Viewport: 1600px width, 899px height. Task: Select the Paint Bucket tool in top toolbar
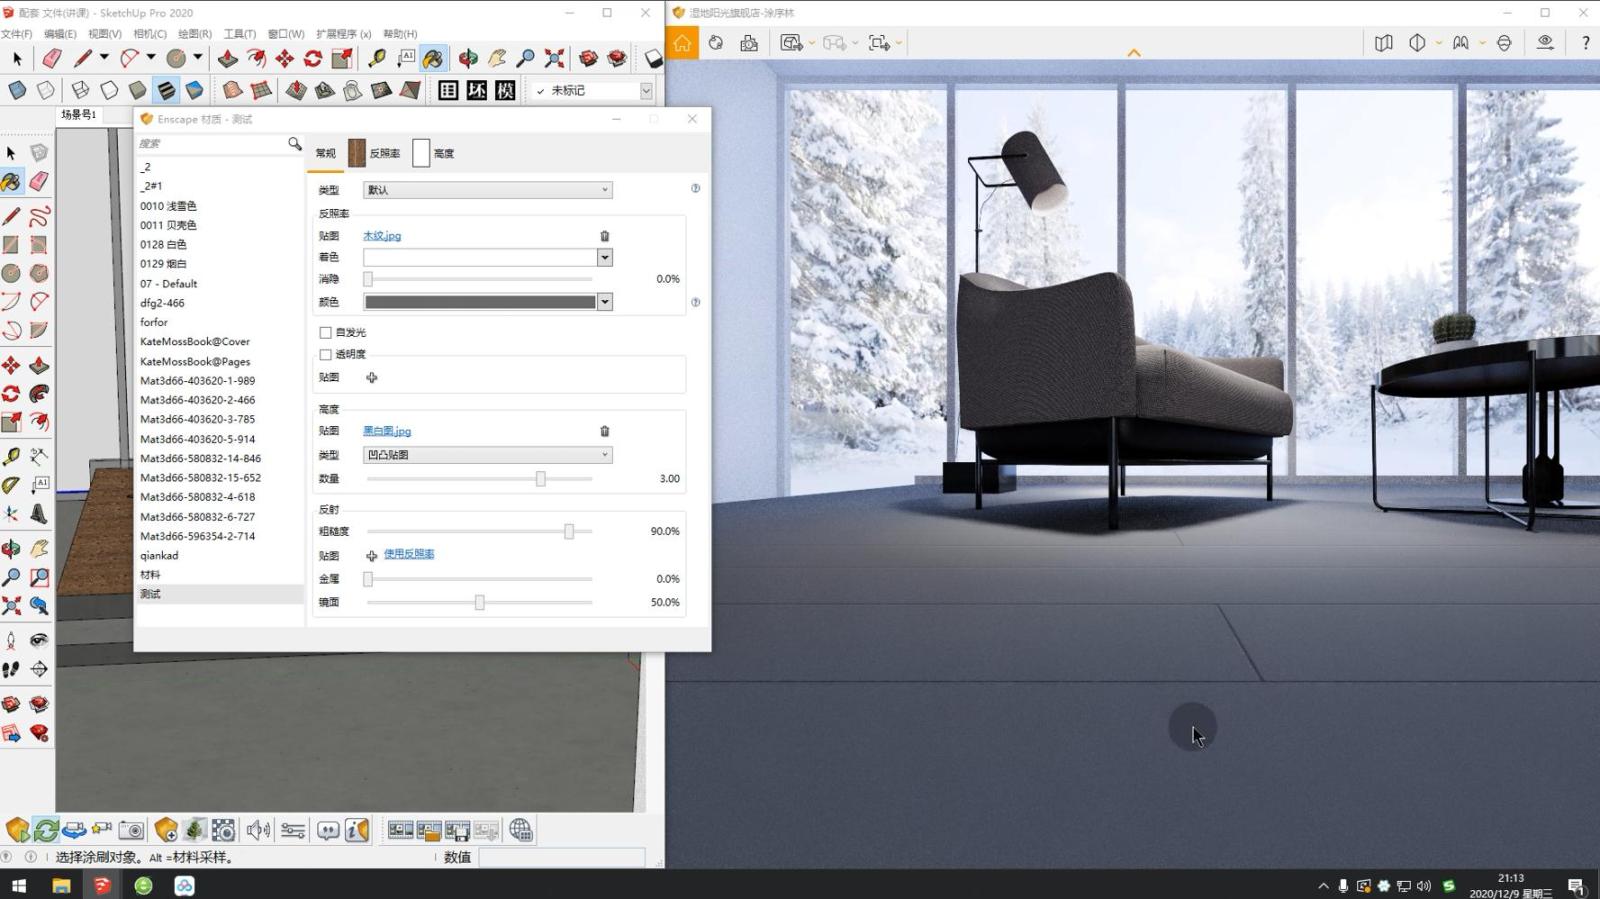tap(432, 59)
